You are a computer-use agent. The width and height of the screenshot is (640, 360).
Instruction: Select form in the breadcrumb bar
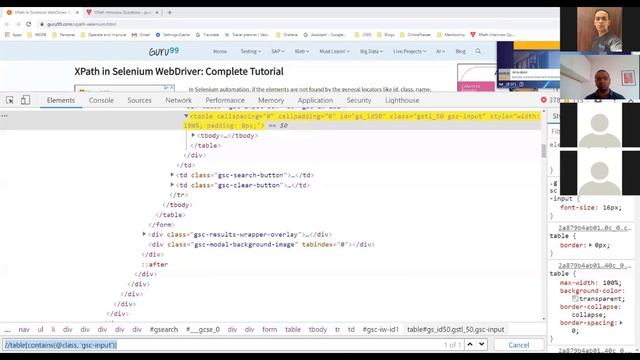[269, 329]
